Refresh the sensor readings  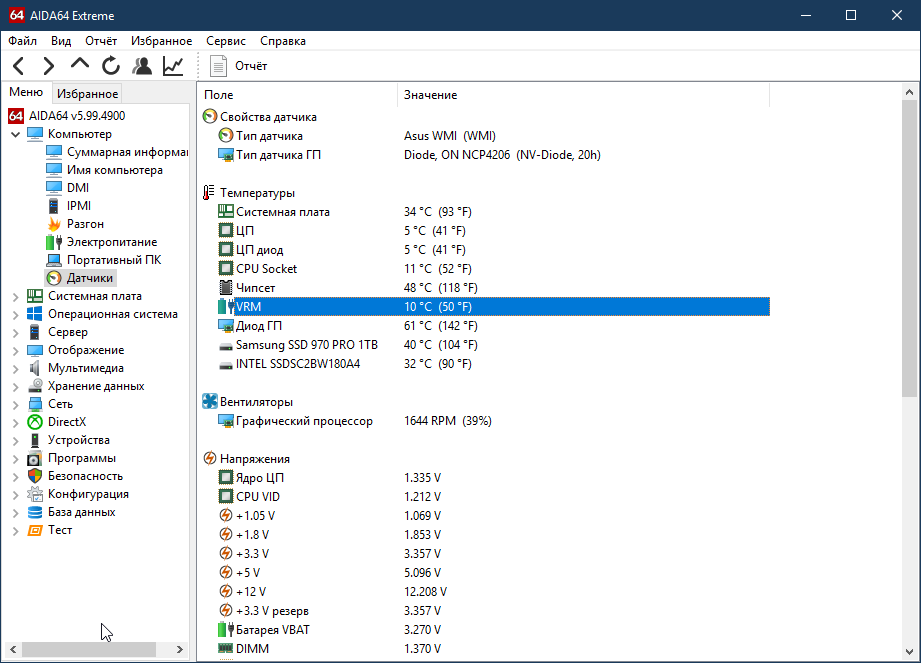point(110,66)
